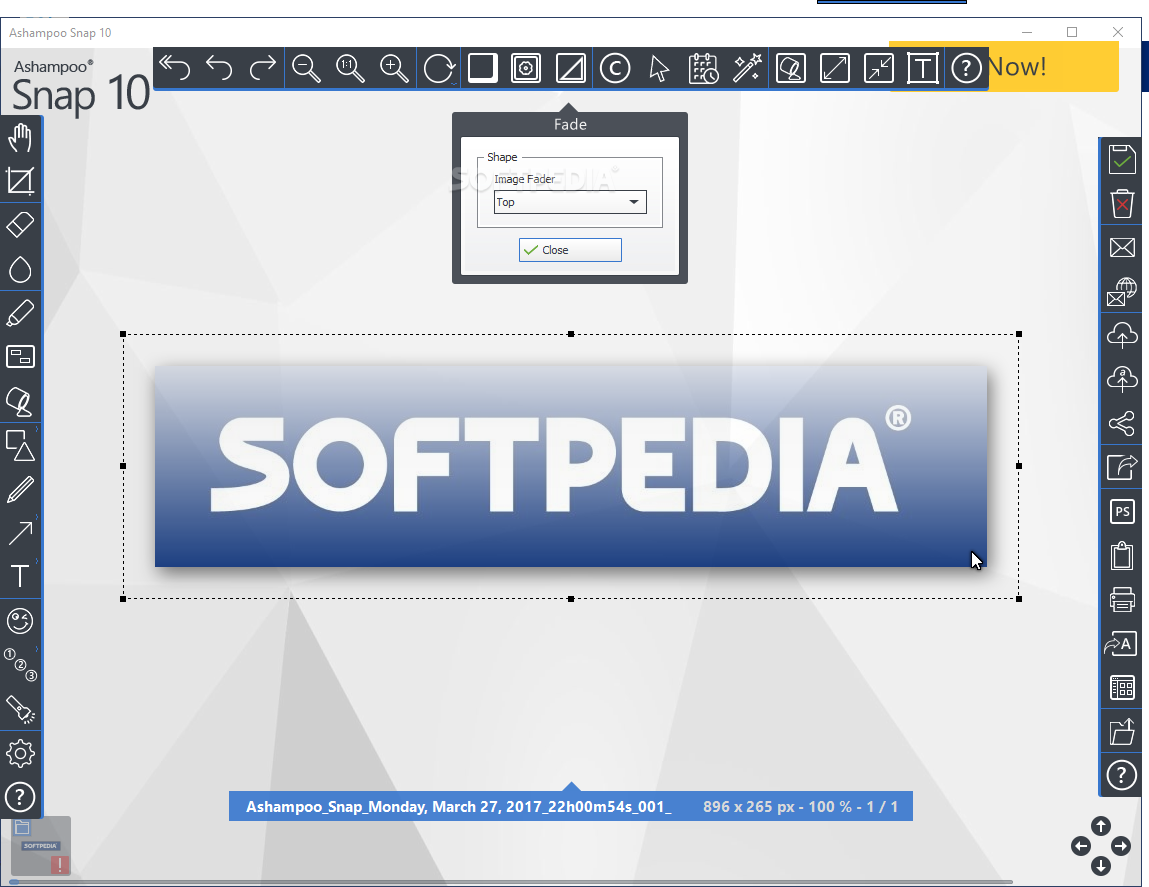Viewport: 1149px width, 887px height.
Task: Open the magic wand effects tool
Action: [747, 68]
